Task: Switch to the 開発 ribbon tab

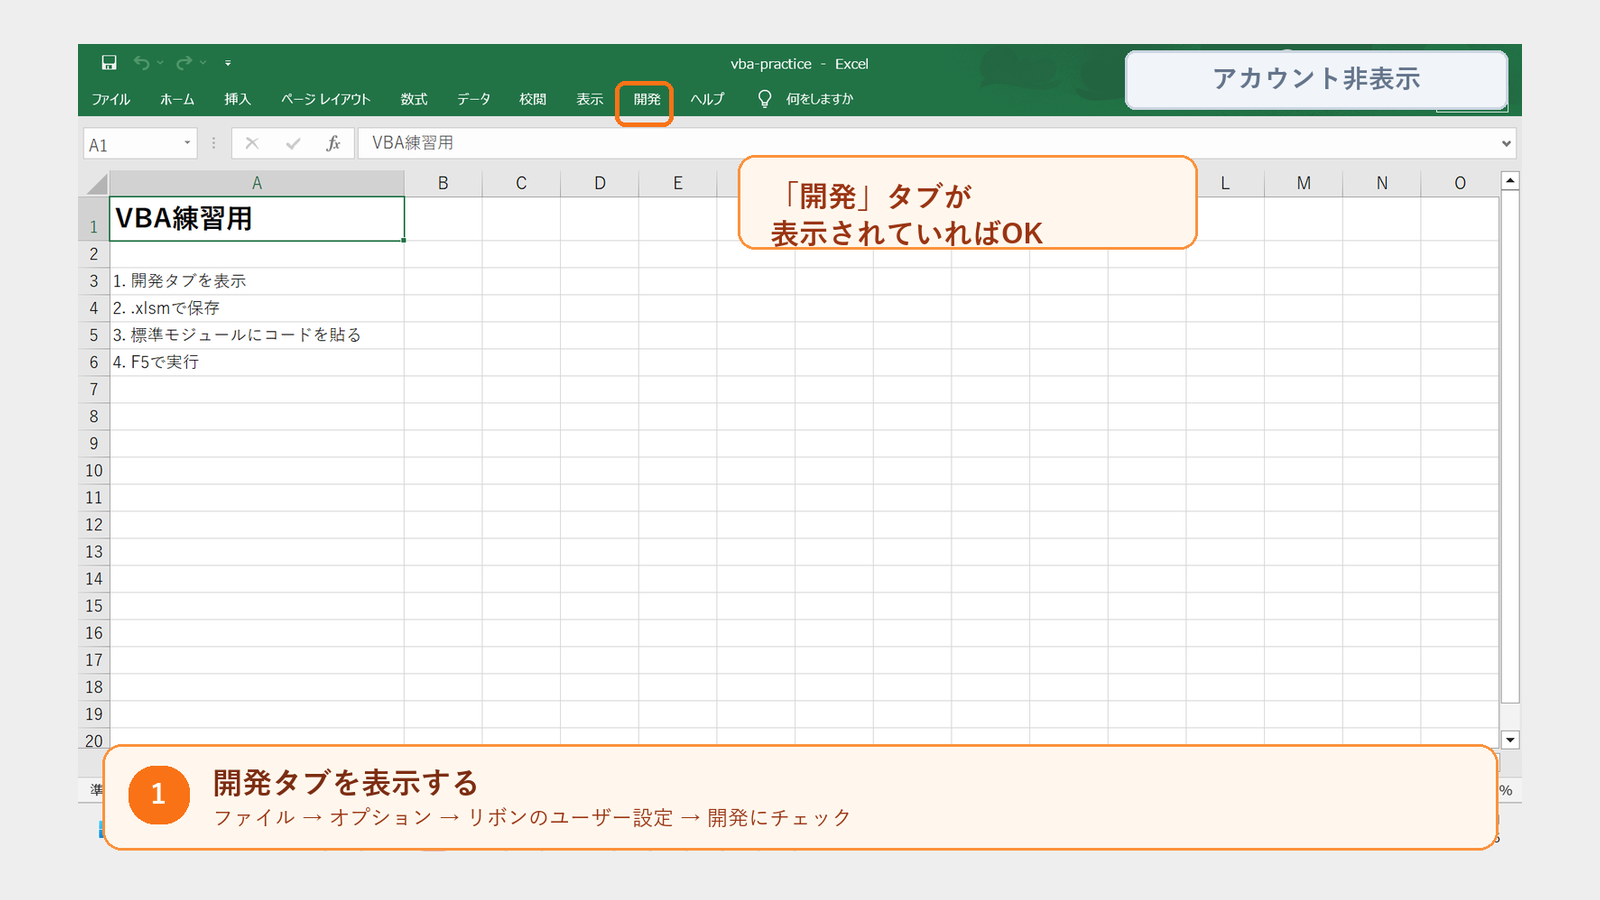Action: [x=647, y=99]
